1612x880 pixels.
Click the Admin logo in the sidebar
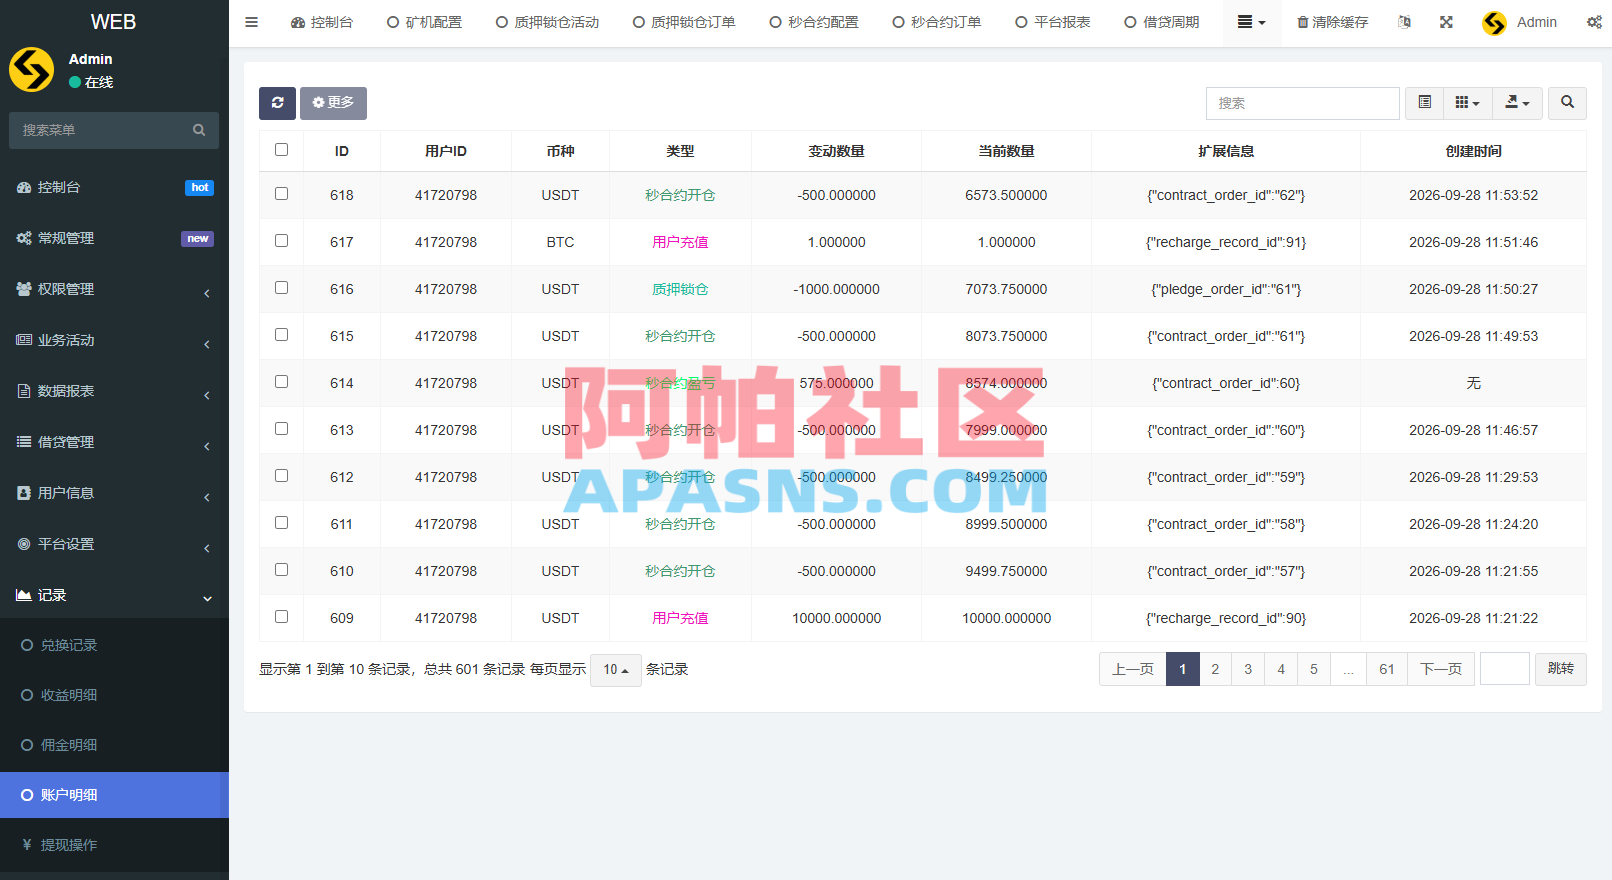31,70
